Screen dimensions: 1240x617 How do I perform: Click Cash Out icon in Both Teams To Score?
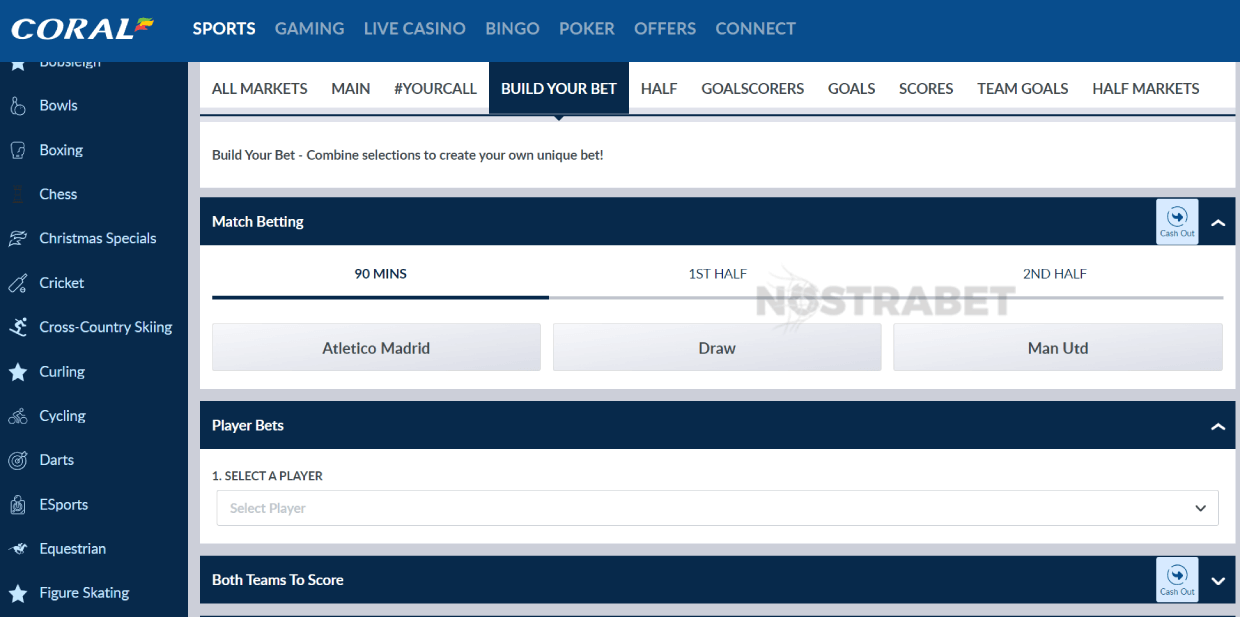point(1177,579)
